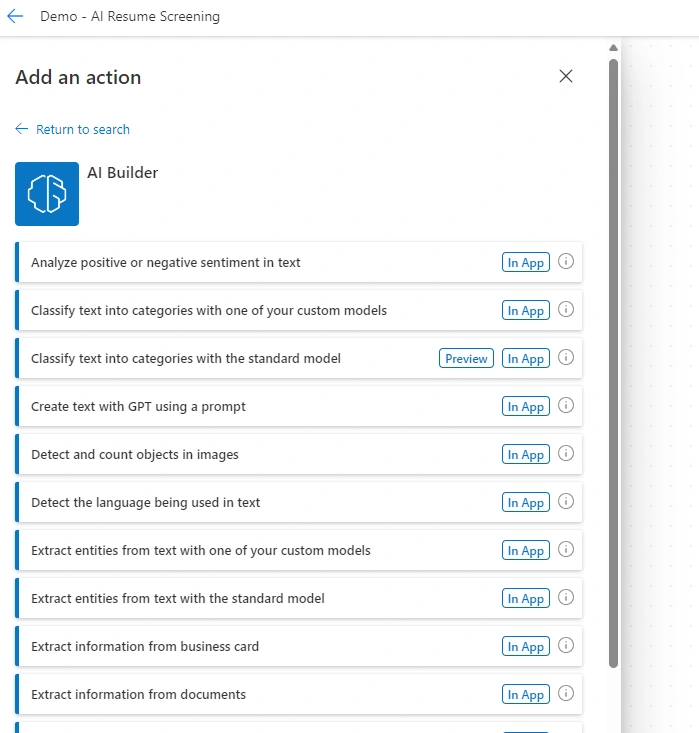Click the AI Builder brain icon
The width and height of the screenshot is (699, 733).
tap(47, 194)
